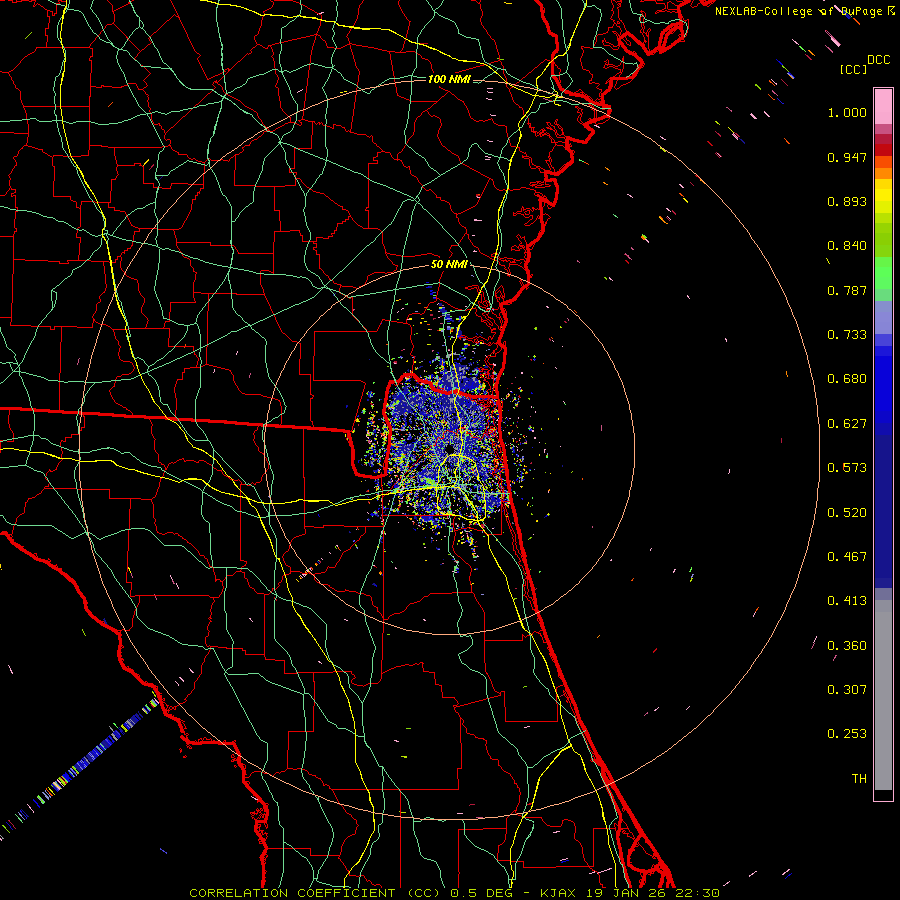Select the 0.520 scale value
Screen dimensions: 900x900
click(847, 513)
